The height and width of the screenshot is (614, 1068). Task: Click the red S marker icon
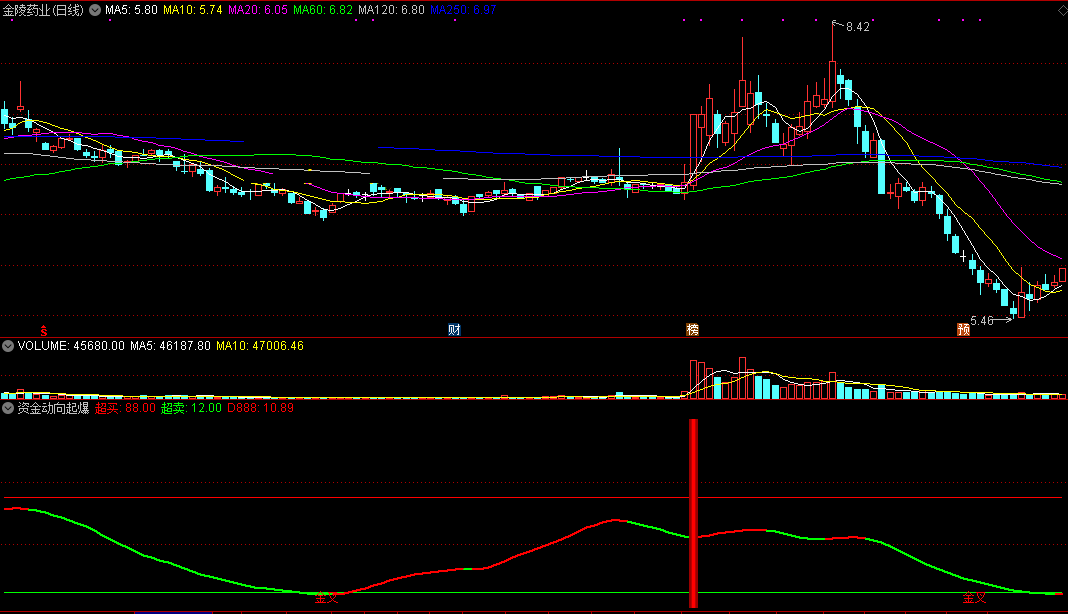click(44, 331)
